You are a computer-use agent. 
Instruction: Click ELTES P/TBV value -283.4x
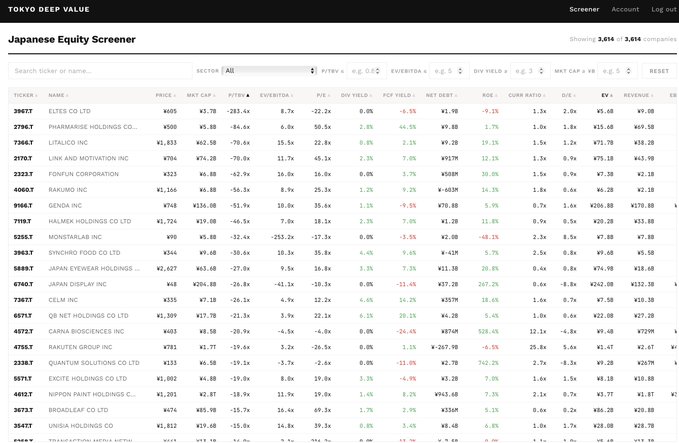point(238,111)
